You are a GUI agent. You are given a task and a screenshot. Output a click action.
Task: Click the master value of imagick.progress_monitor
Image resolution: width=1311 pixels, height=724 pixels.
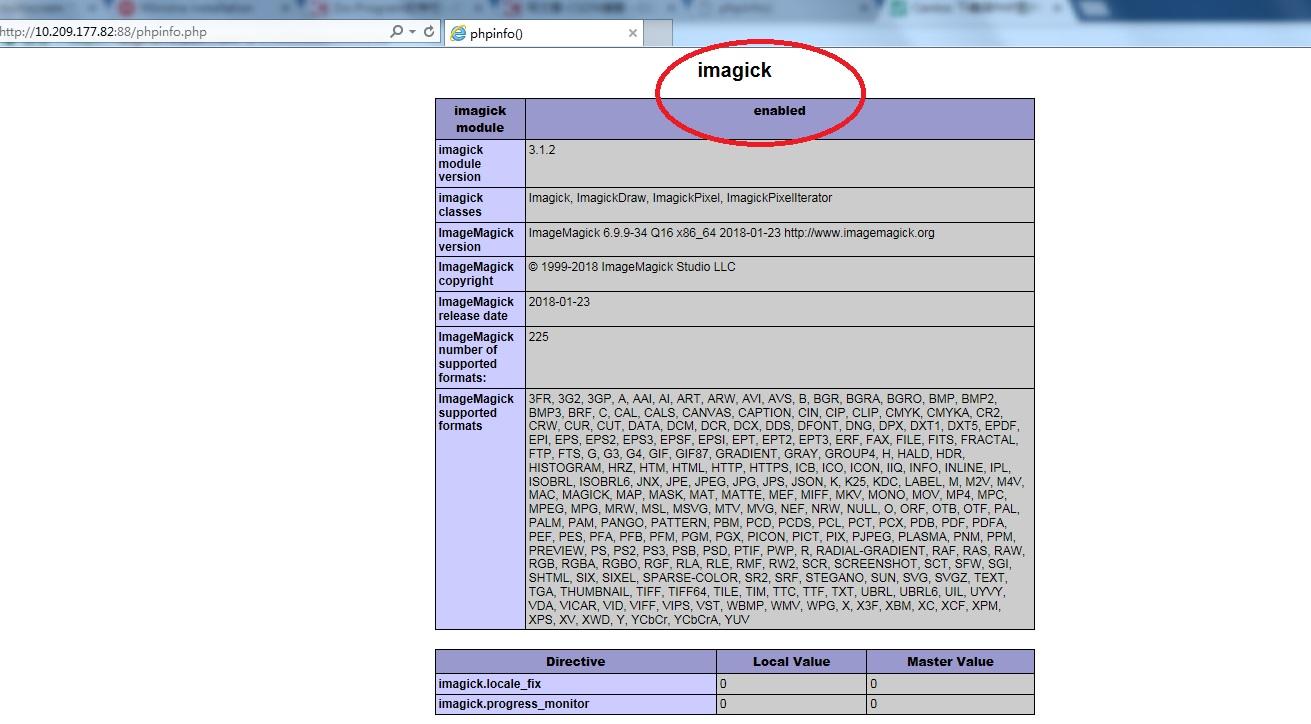pyautogui.click(x=950, y=704)
